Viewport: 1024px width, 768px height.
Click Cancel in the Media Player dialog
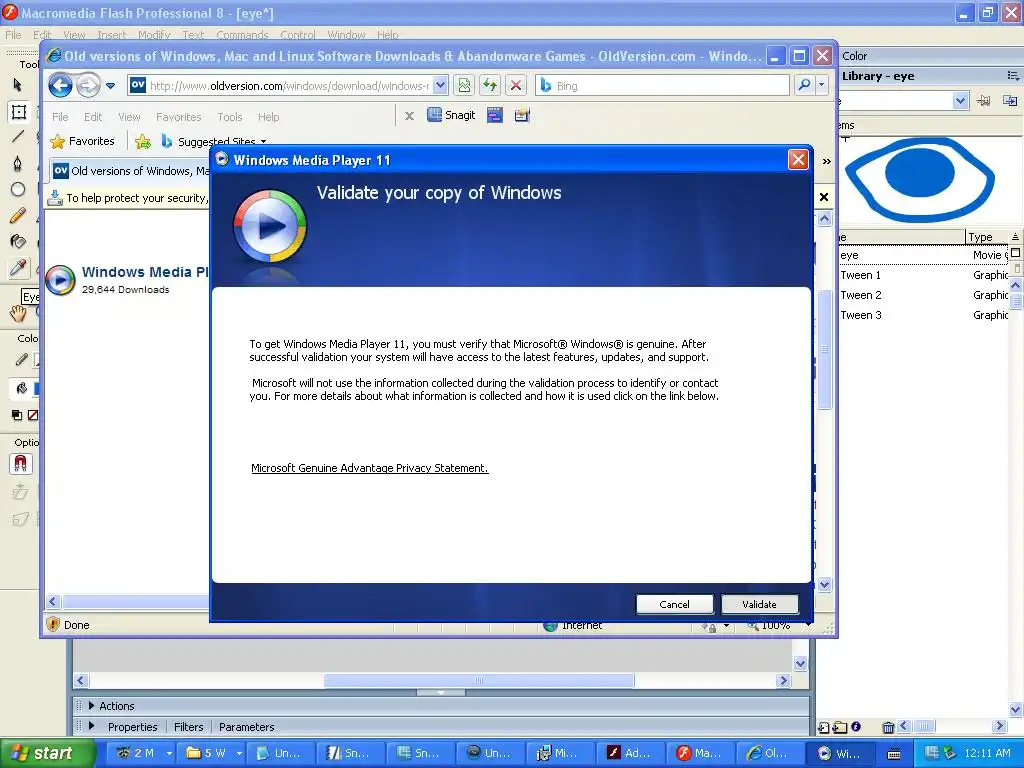[x=674, y=604]
